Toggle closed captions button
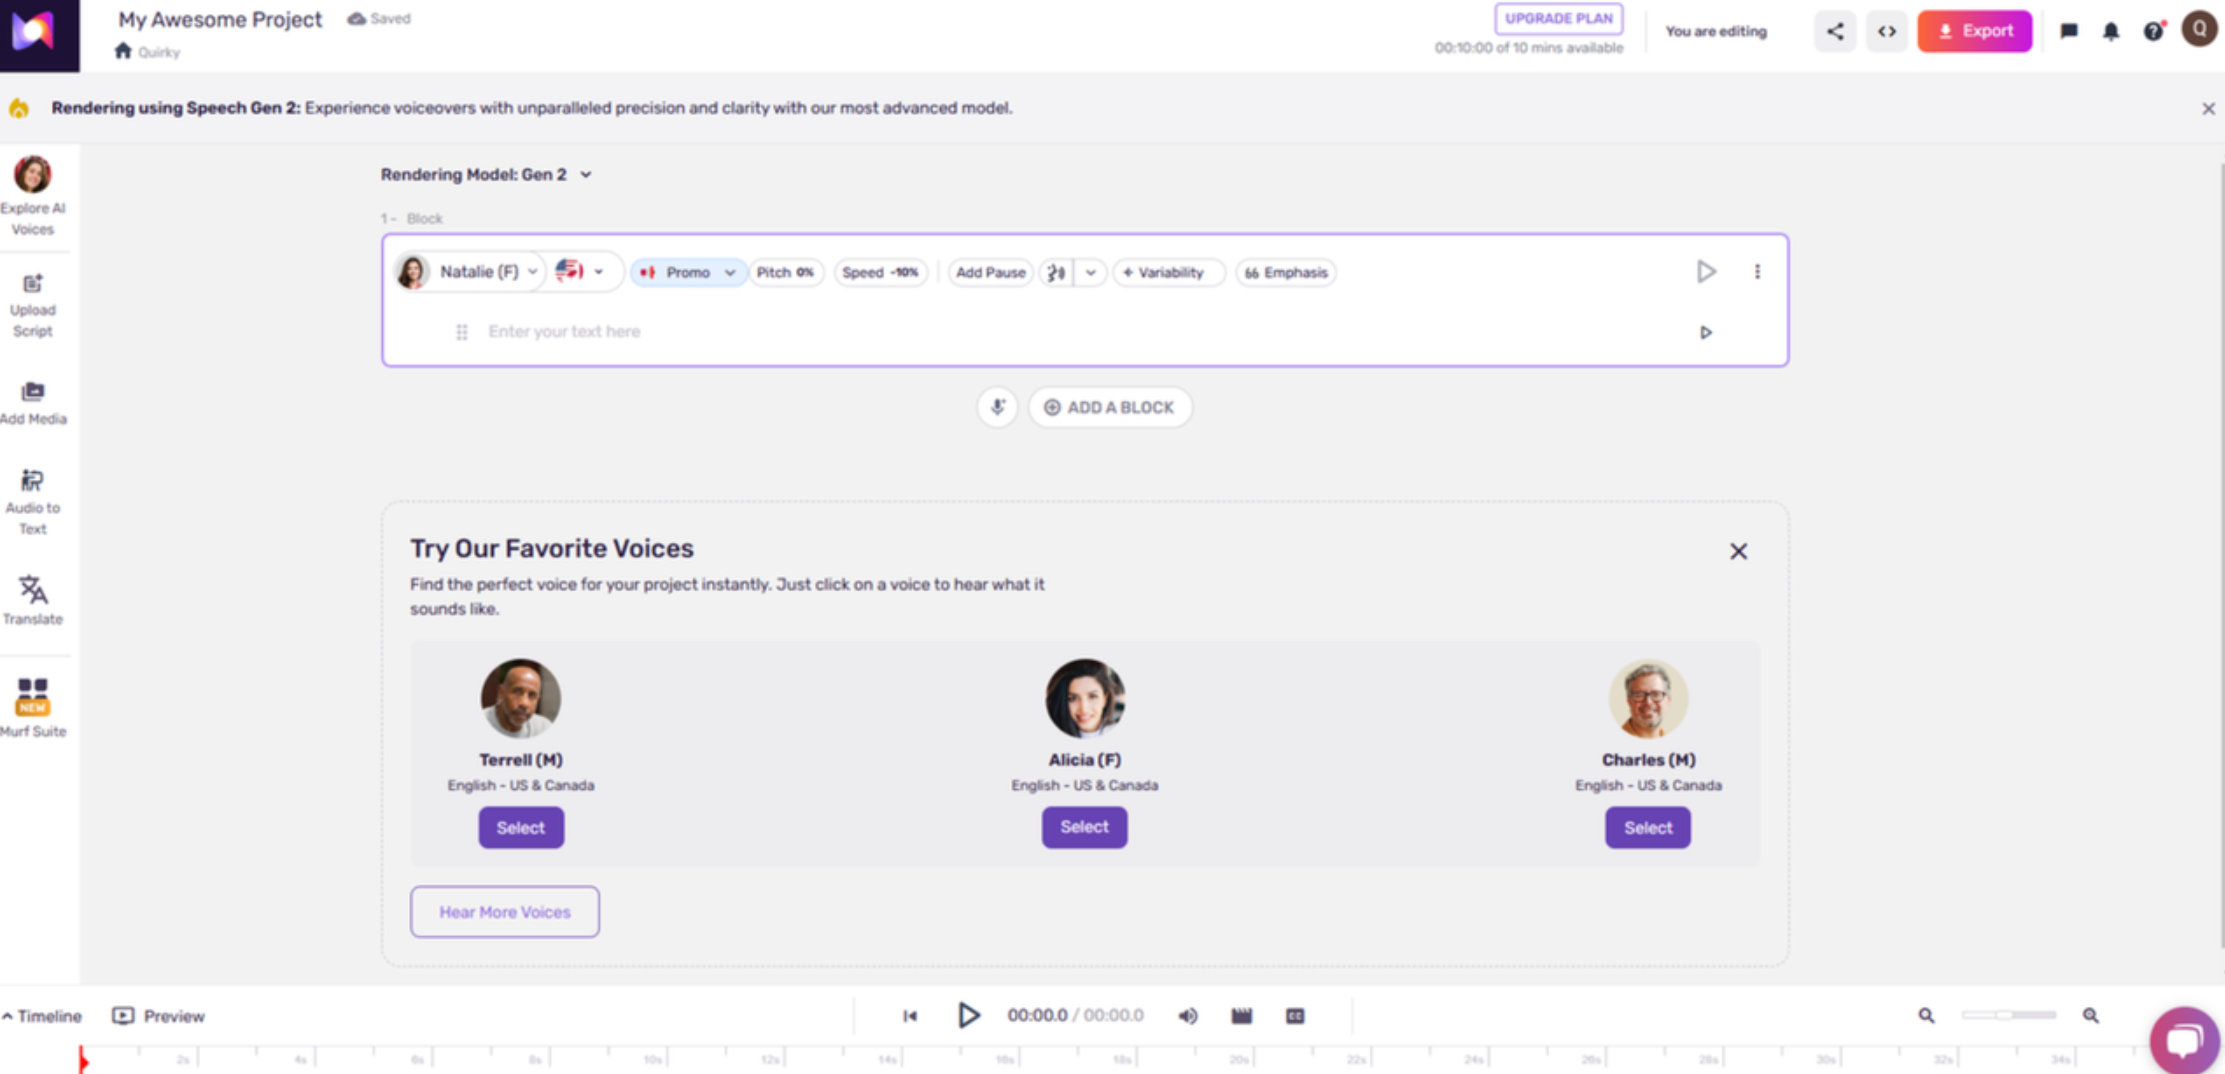The image size is (2225, 1074). click(x=1295, y=1016)
